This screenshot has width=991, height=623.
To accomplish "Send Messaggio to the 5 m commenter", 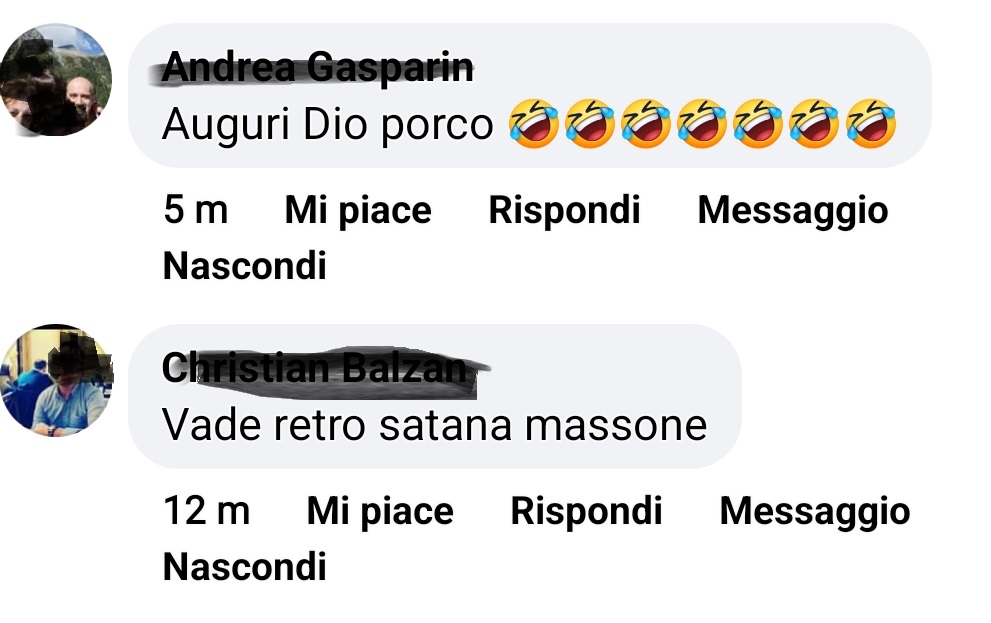I will 793,210.
